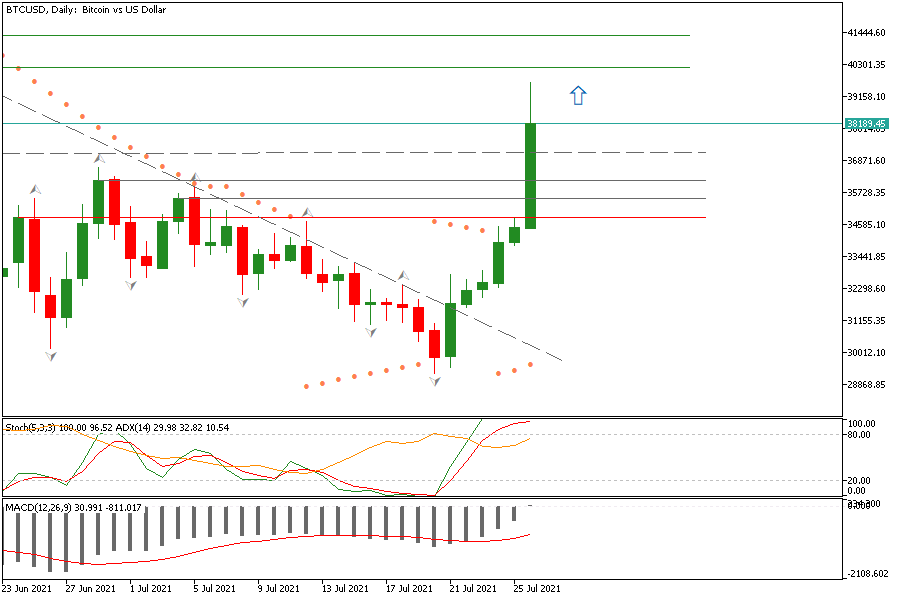Click the 20.00 stochastic level label
The image size is (900, 600).
click(x=859, y=481)
